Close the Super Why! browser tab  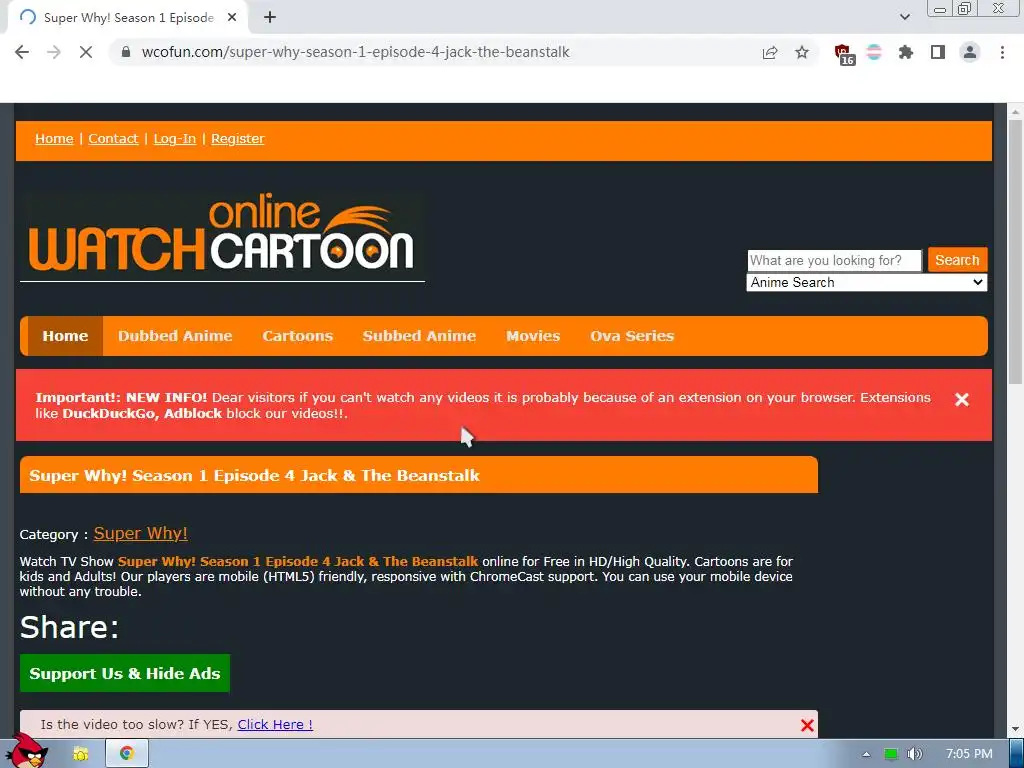click(x=232, y=18)
